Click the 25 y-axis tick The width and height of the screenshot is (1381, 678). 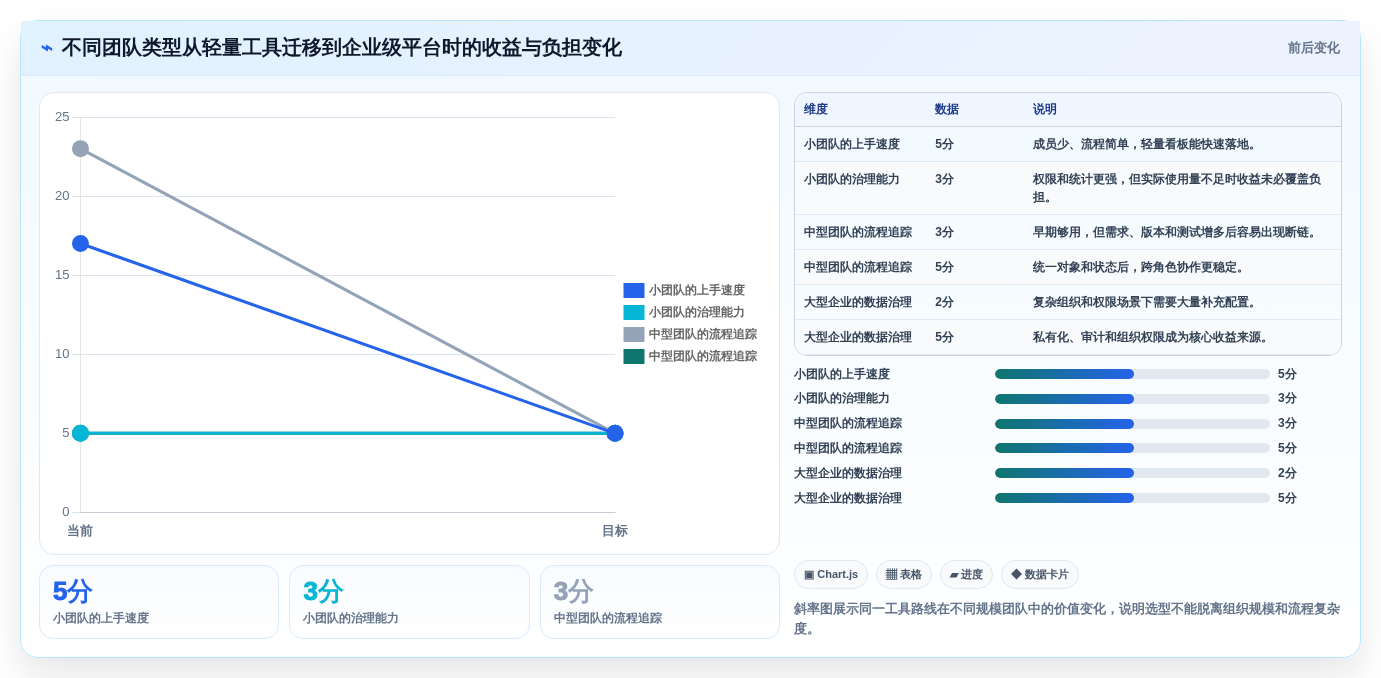tap(62, 117)
